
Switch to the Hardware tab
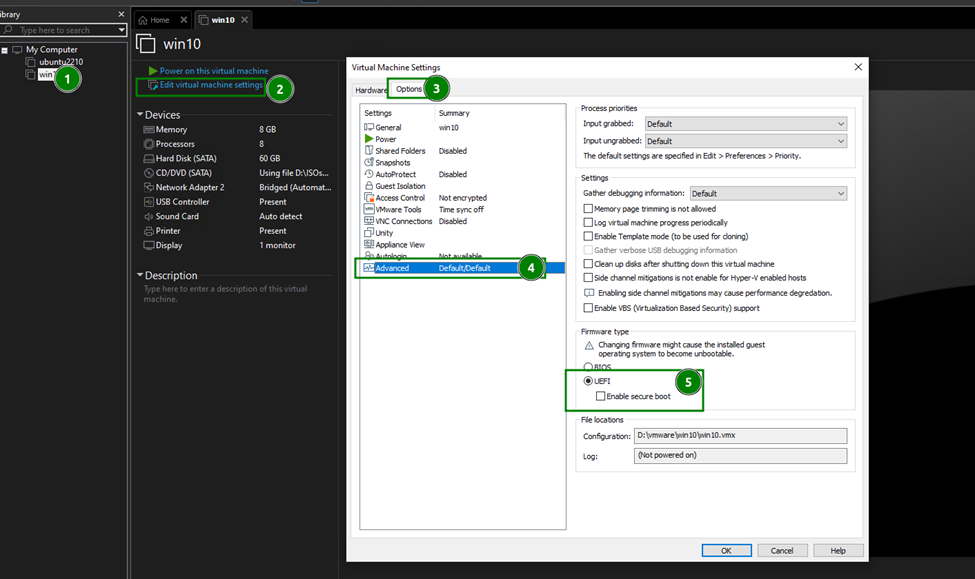370,90
